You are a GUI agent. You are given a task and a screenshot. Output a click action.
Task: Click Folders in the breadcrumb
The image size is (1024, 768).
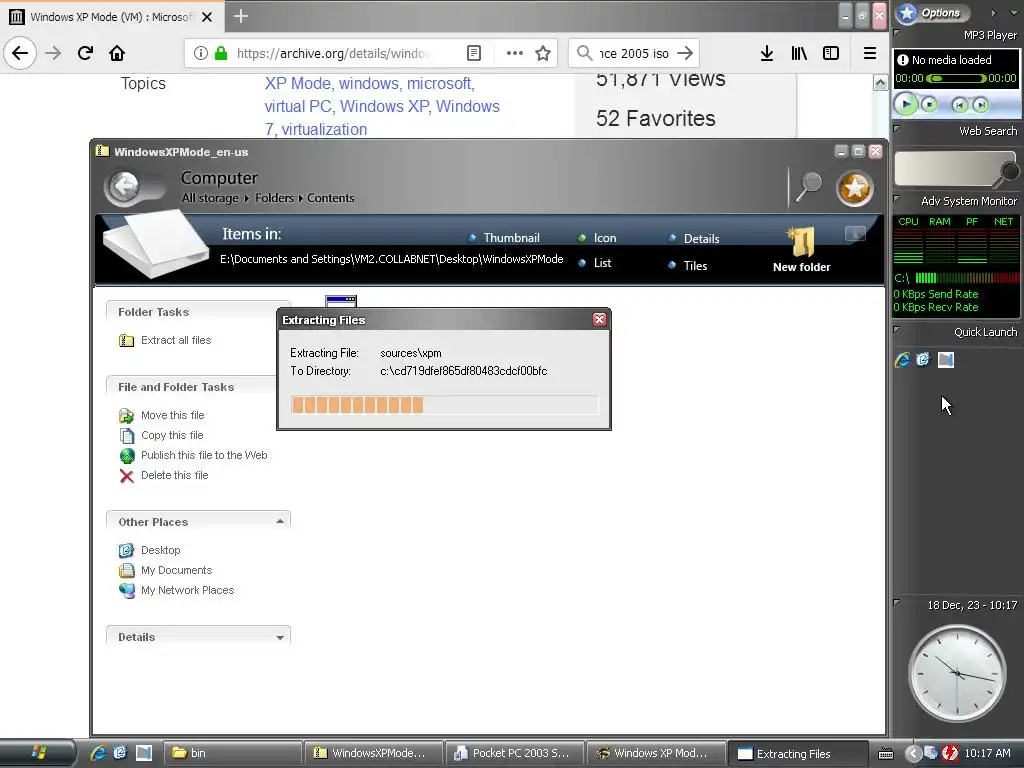click(274, 198)
